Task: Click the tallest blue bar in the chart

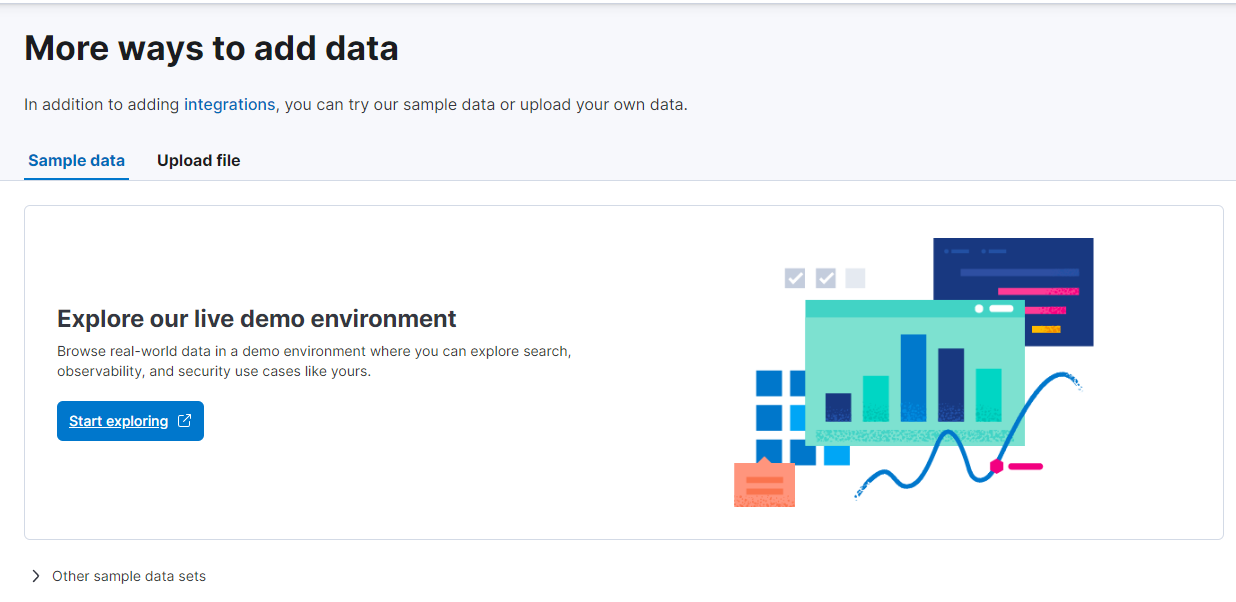Action: [913, 377]
